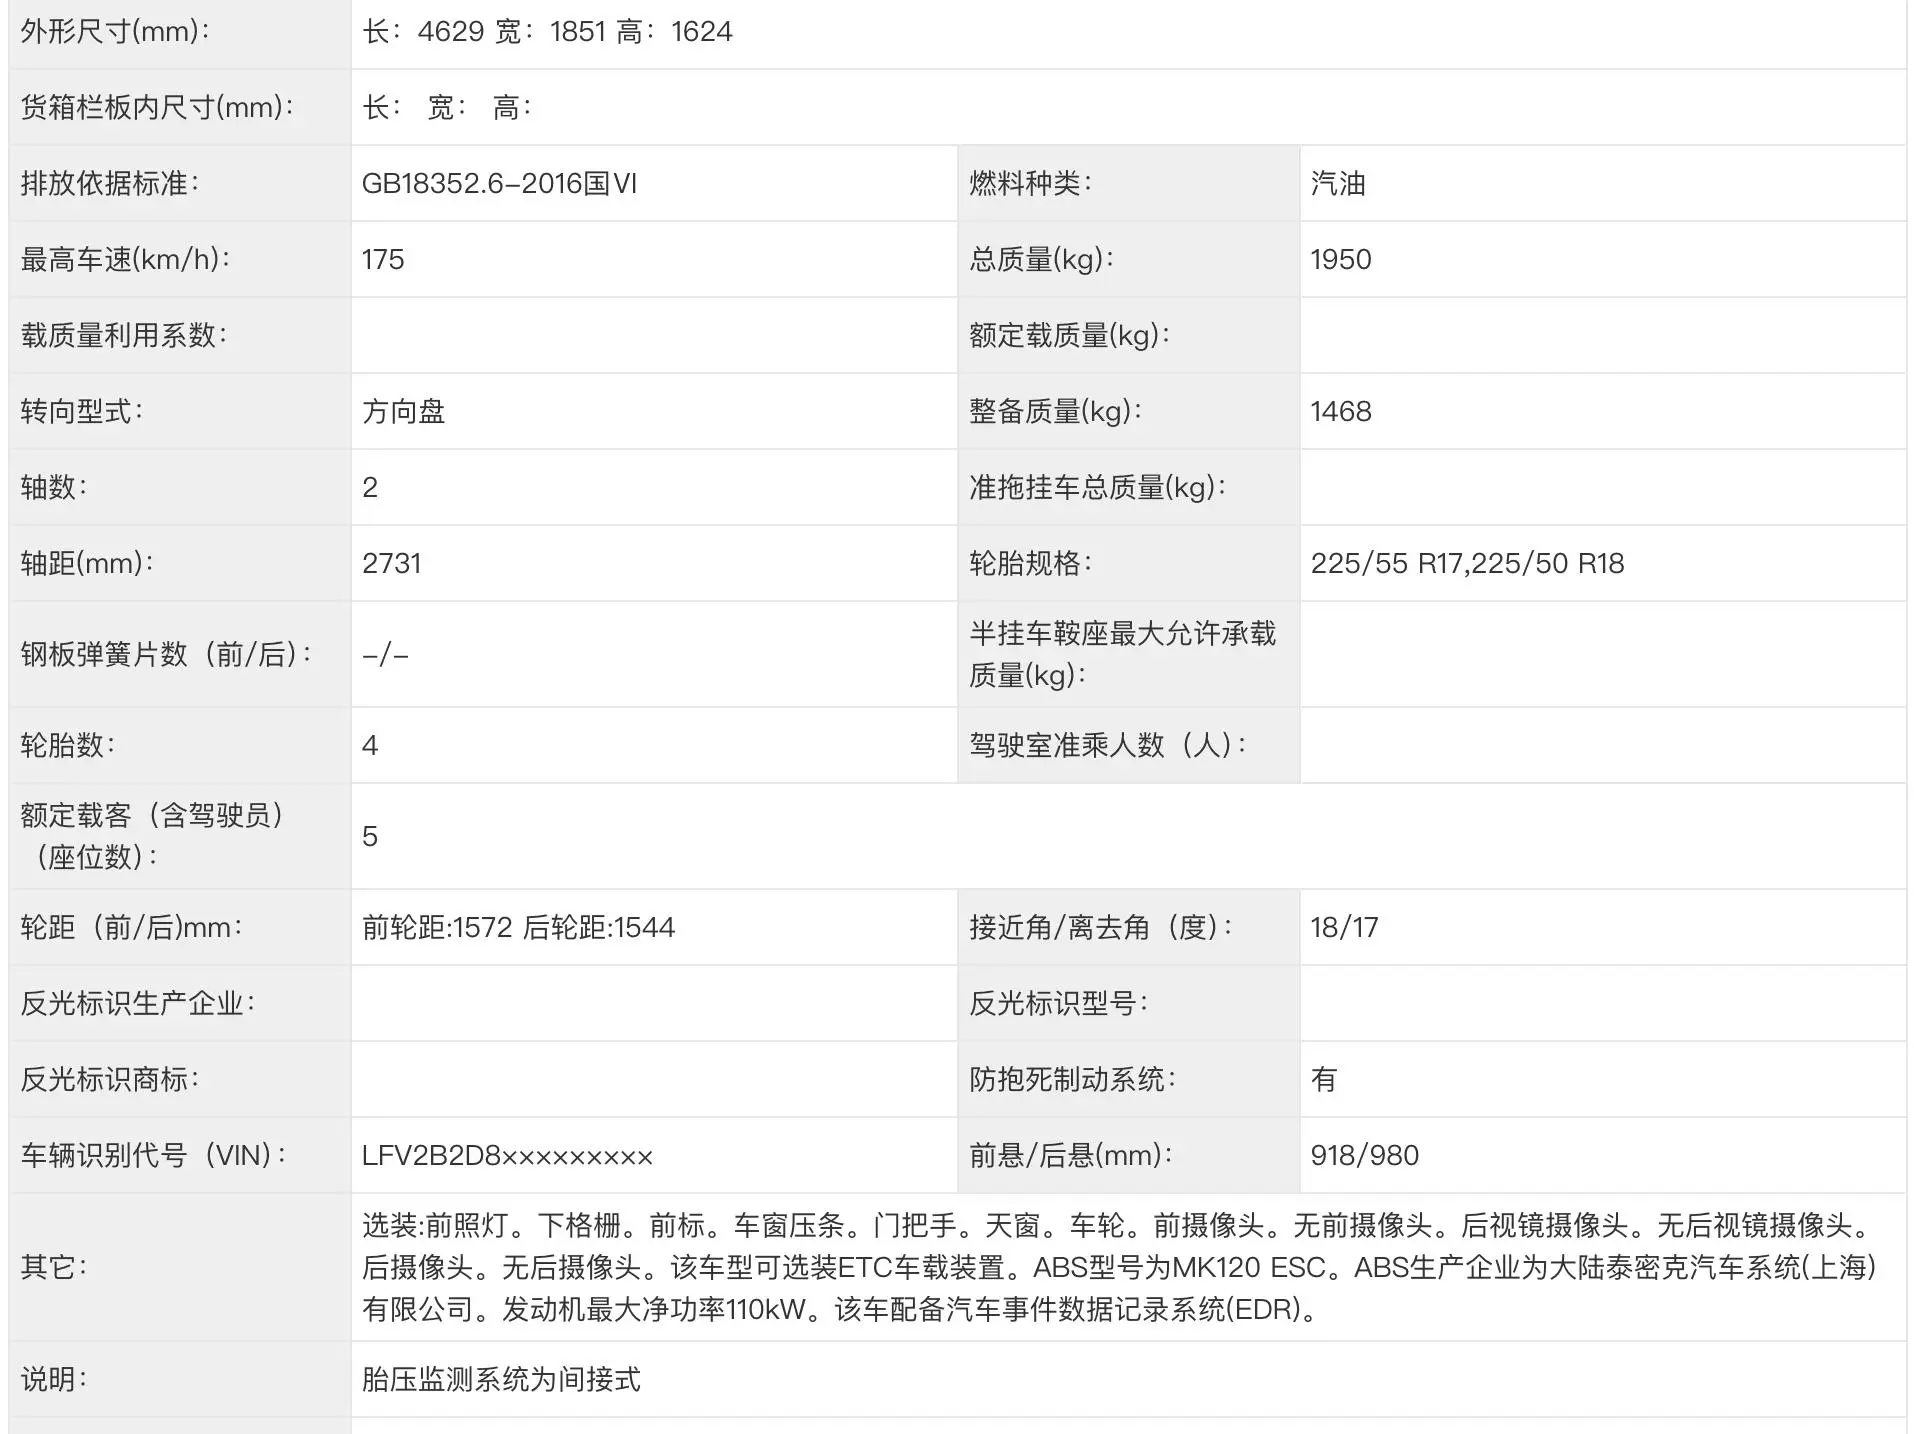Click the 整备质量(kg) label
Screen dimensions: 1914x1434
[1055, 412]
